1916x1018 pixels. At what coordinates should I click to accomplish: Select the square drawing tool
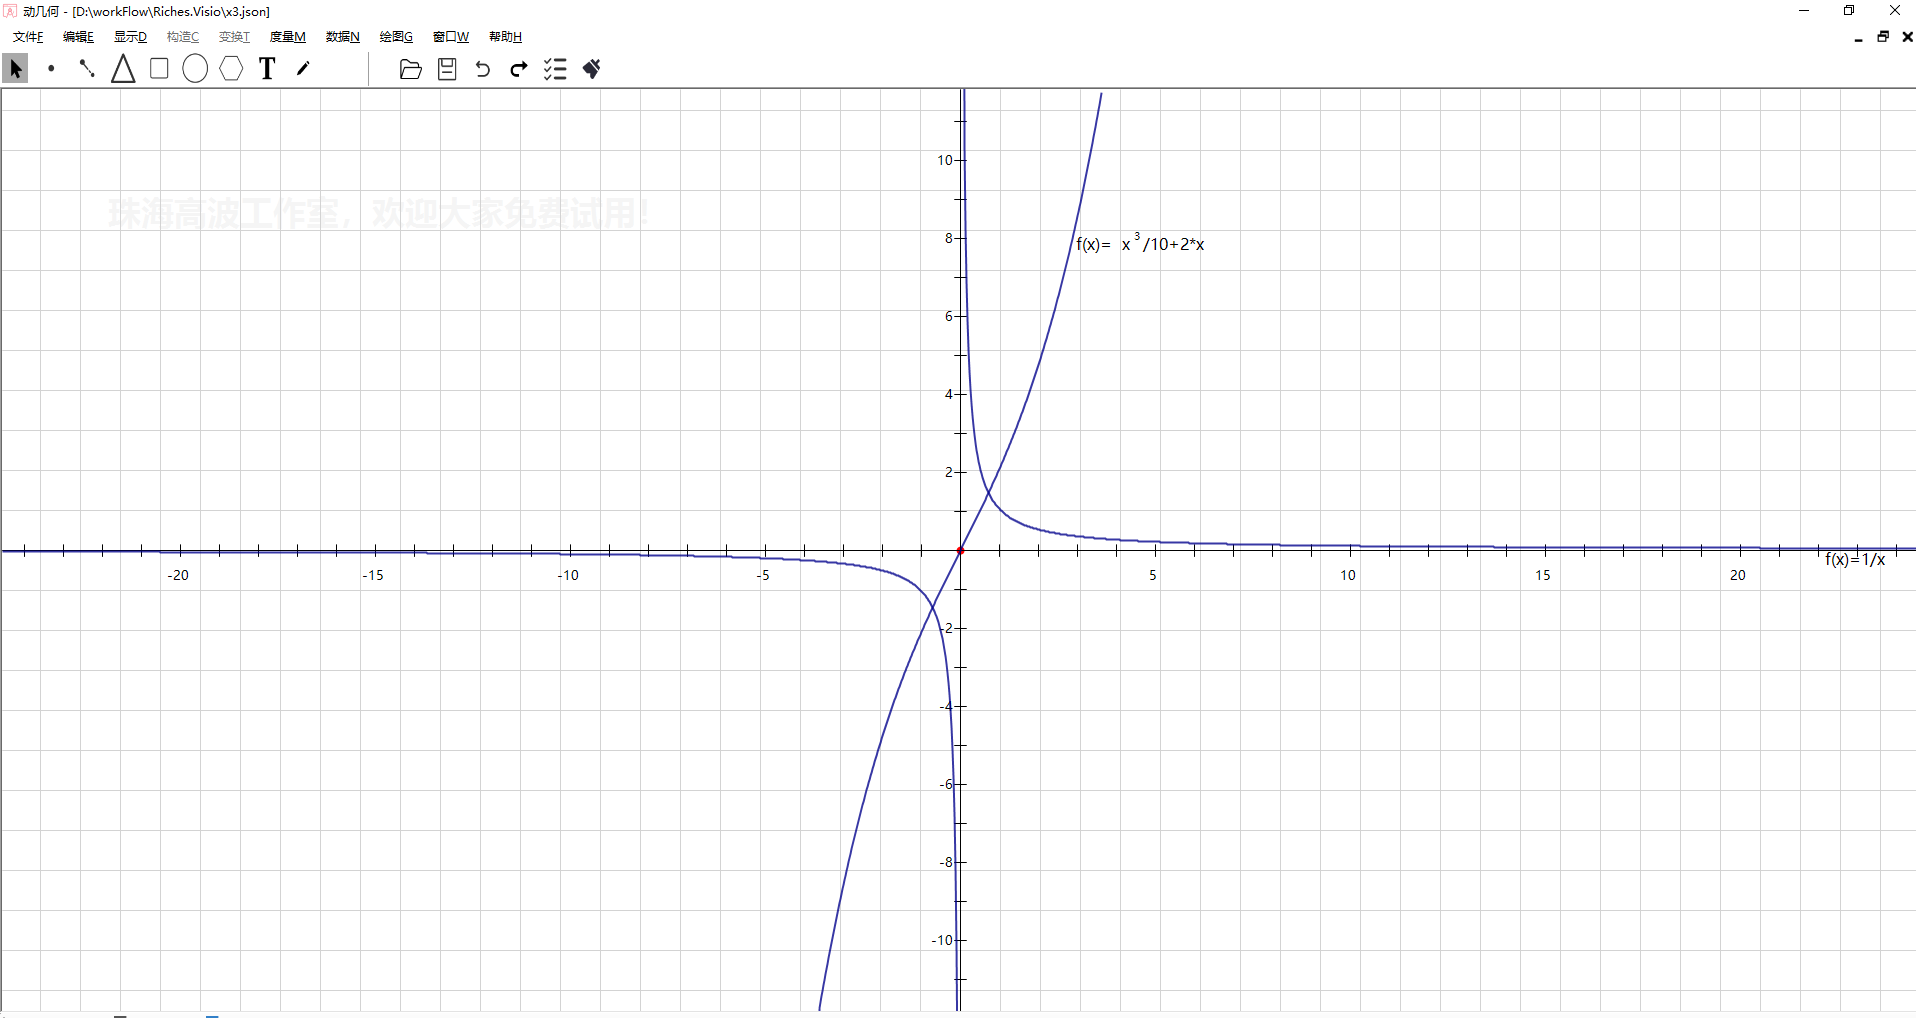click(x=159, y=69)
